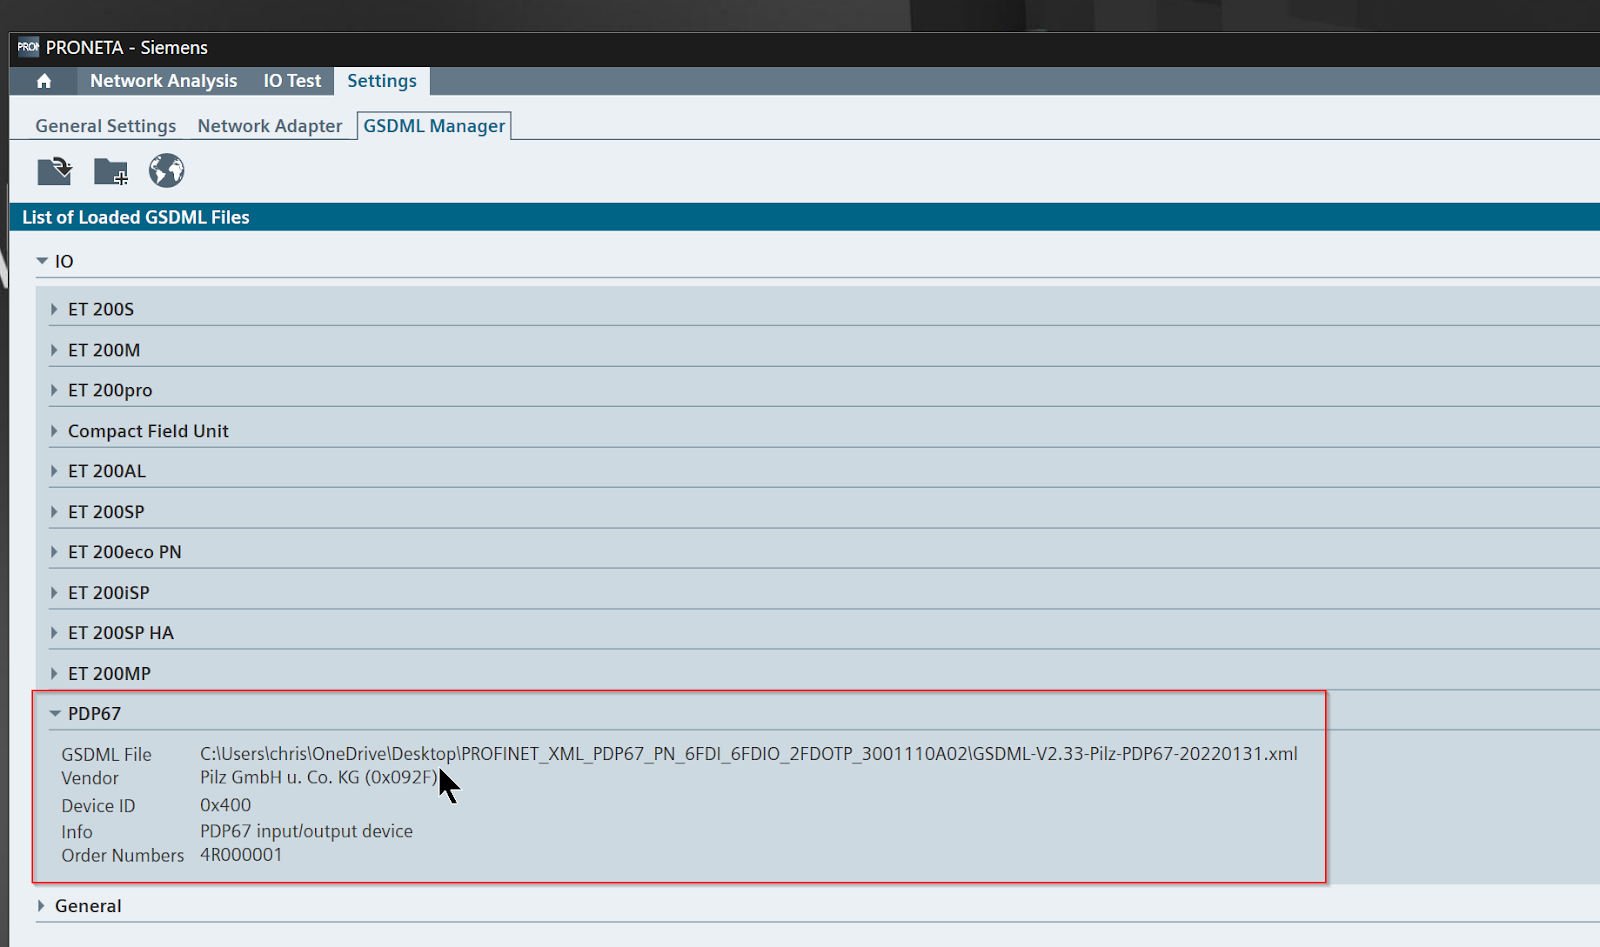Expand the ET 200M entry arrow
The height and width of the screenshot is (947, 1600).
[54, 350]
